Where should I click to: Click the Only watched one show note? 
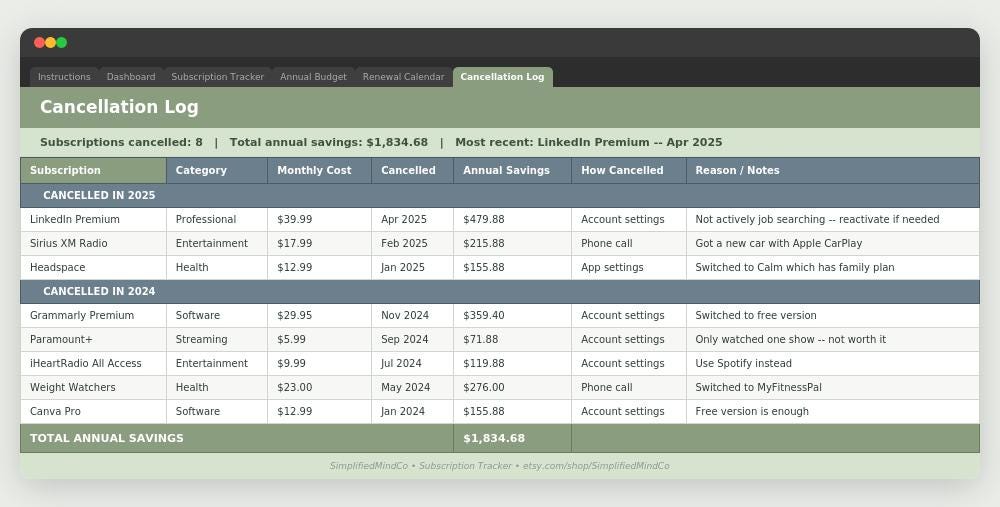pos(833,340)
